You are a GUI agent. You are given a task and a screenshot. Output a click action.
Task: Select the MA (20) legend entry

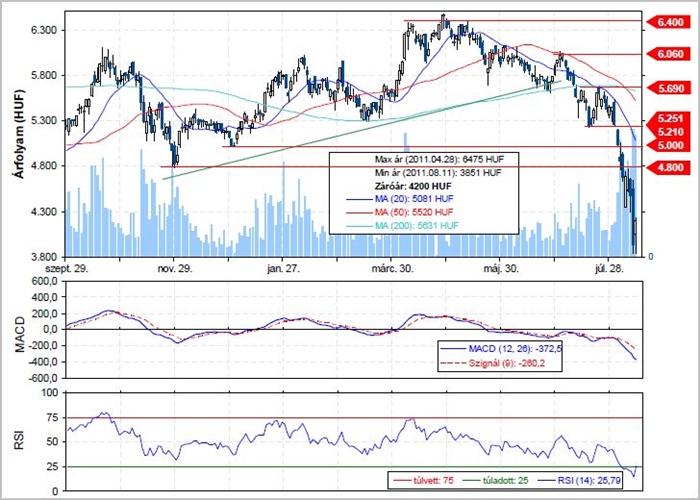point(411,198)
